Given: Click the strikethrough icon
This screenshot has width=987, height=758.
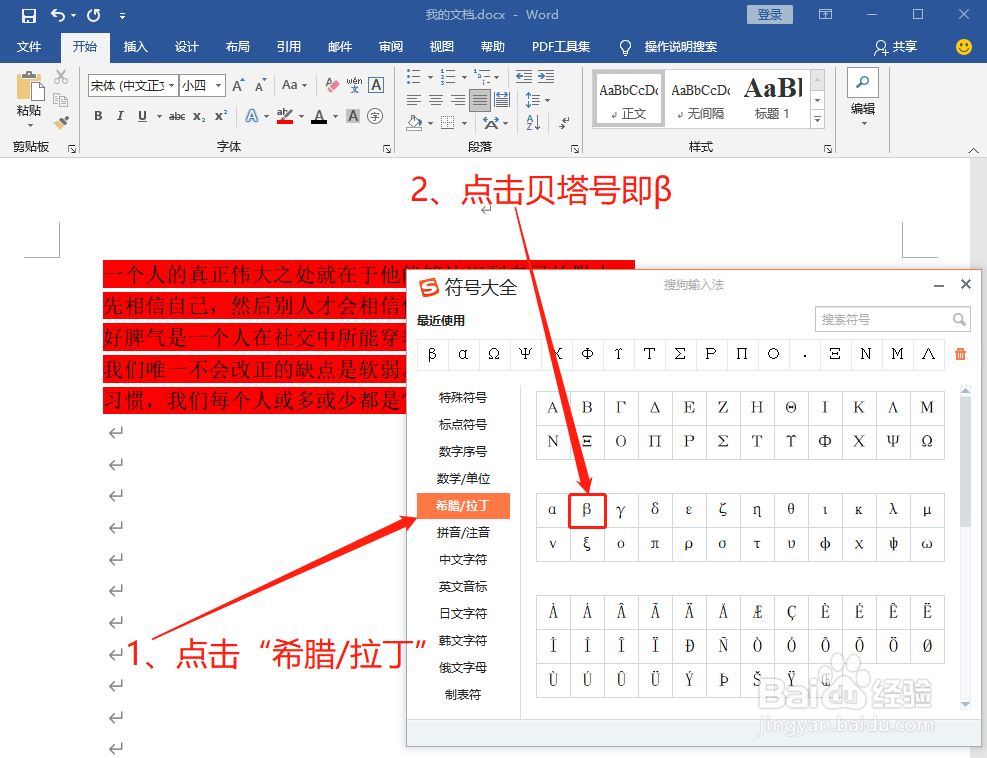Looking at the screenshot, I should (175, 116).
